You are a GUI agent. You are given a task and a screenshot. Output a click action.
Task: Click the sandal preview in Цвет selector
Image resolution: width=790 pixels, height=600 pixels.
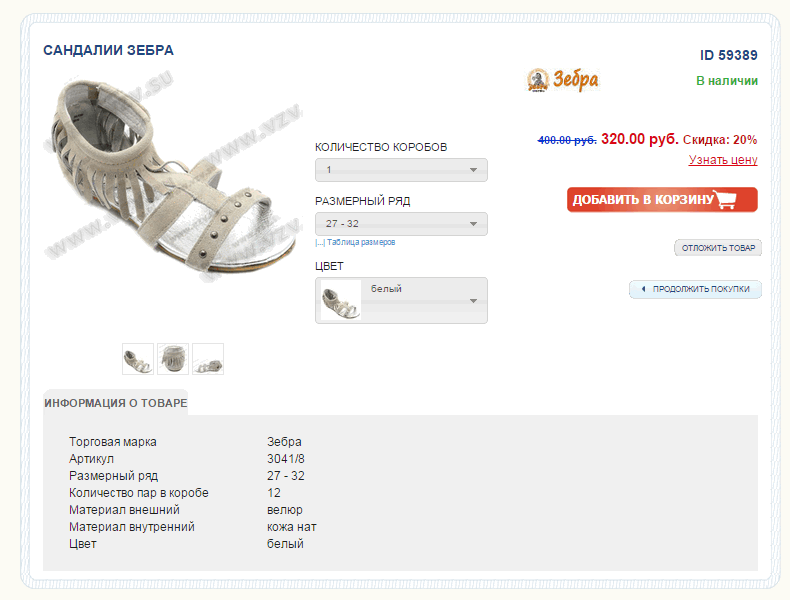(x=341, y=300)
